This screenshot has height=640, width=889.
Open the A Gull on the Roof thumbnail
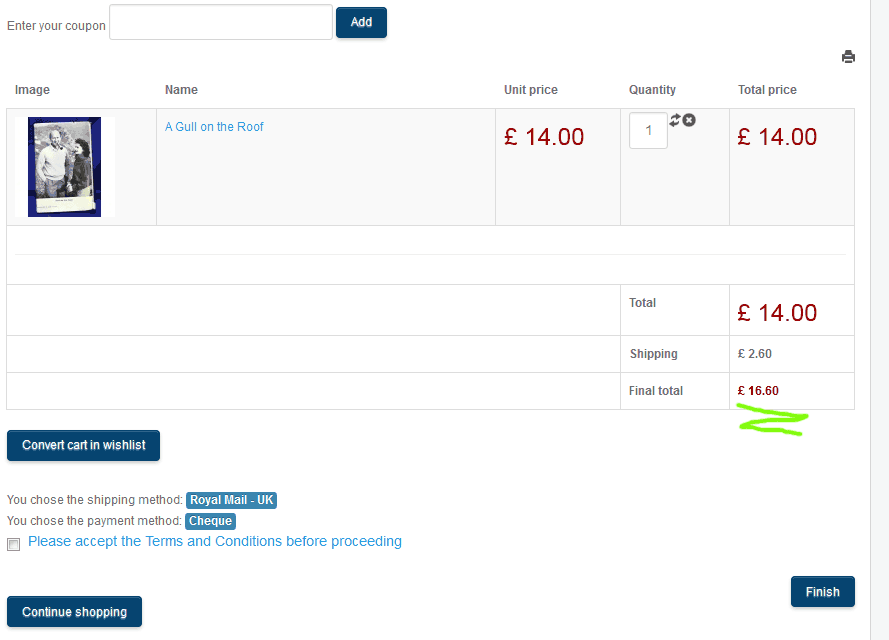coord(65,167)
